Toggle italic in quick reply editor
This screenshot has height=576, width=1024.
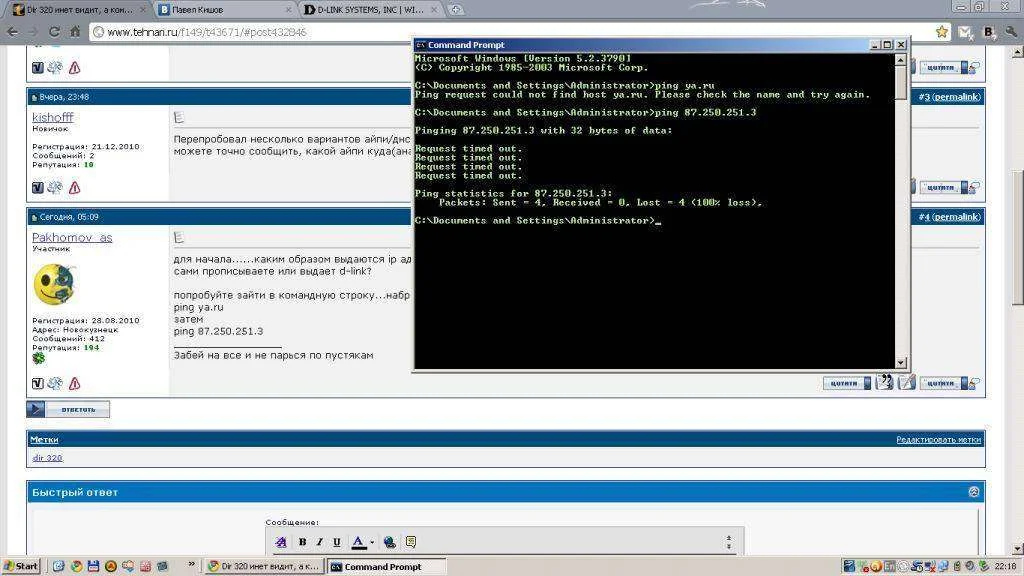click(x=319, y=542)
